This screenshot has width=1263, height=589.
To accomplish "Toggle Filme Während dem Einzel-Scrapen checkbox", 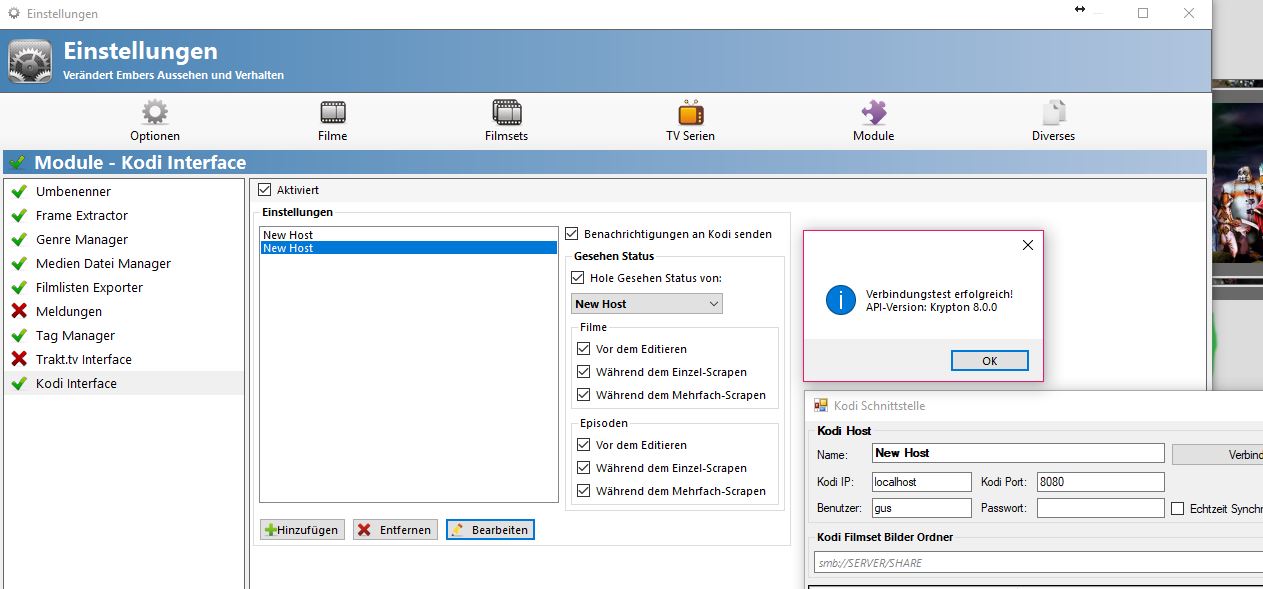I will 584,372.
